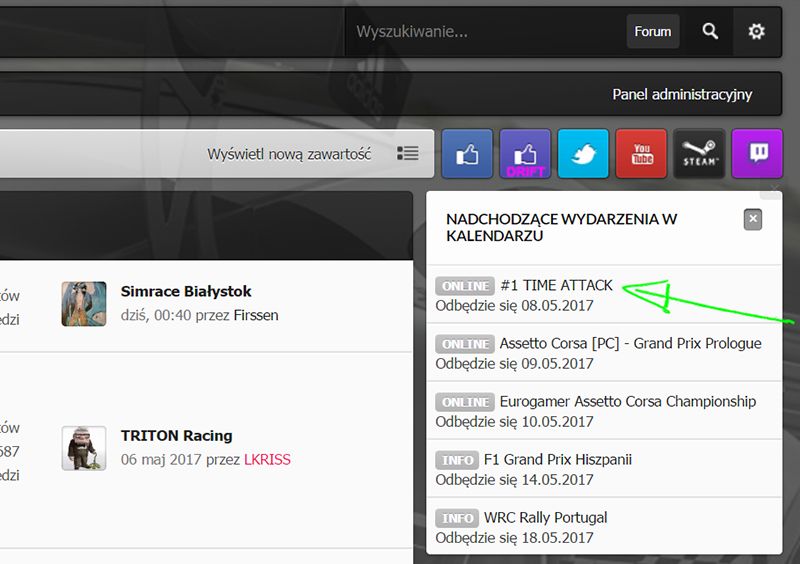Open user profile LKRISS
This screenshot has width=800, height=564.
click(267, 460)
